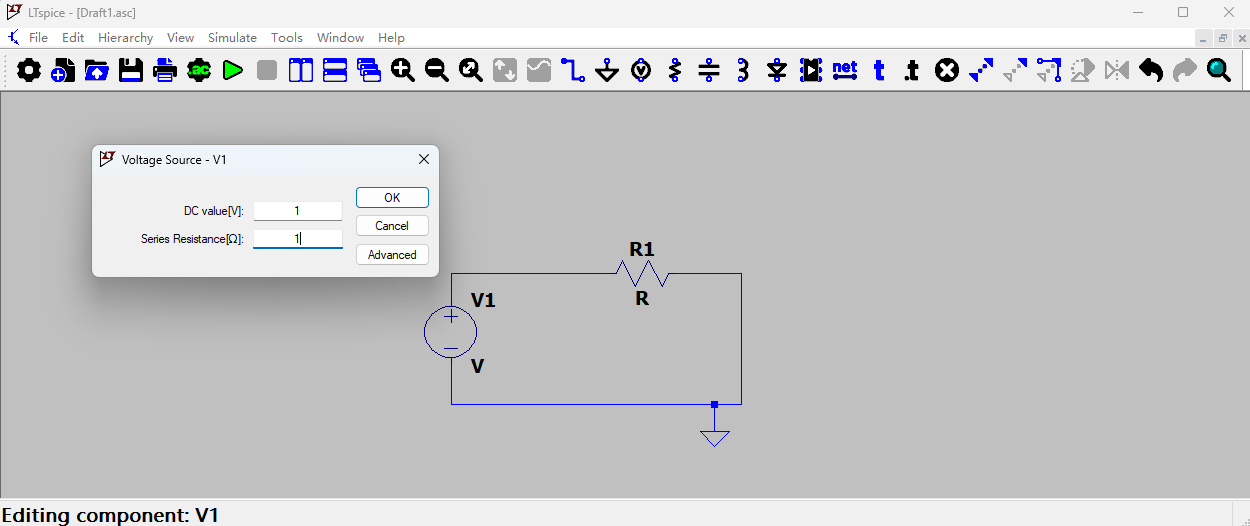
Task: Undo the last action with the black arrow
Action: pyautogui.click(x=1151, y=70)
